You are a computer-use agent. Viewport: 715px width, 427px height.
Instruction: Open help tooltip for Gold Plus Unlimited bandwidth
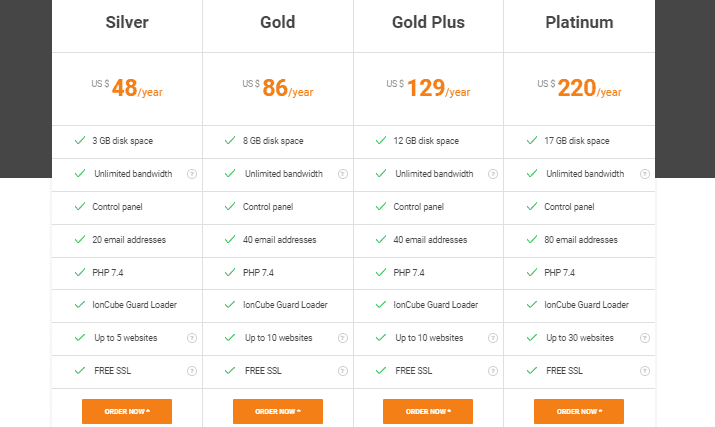[493, 174]
